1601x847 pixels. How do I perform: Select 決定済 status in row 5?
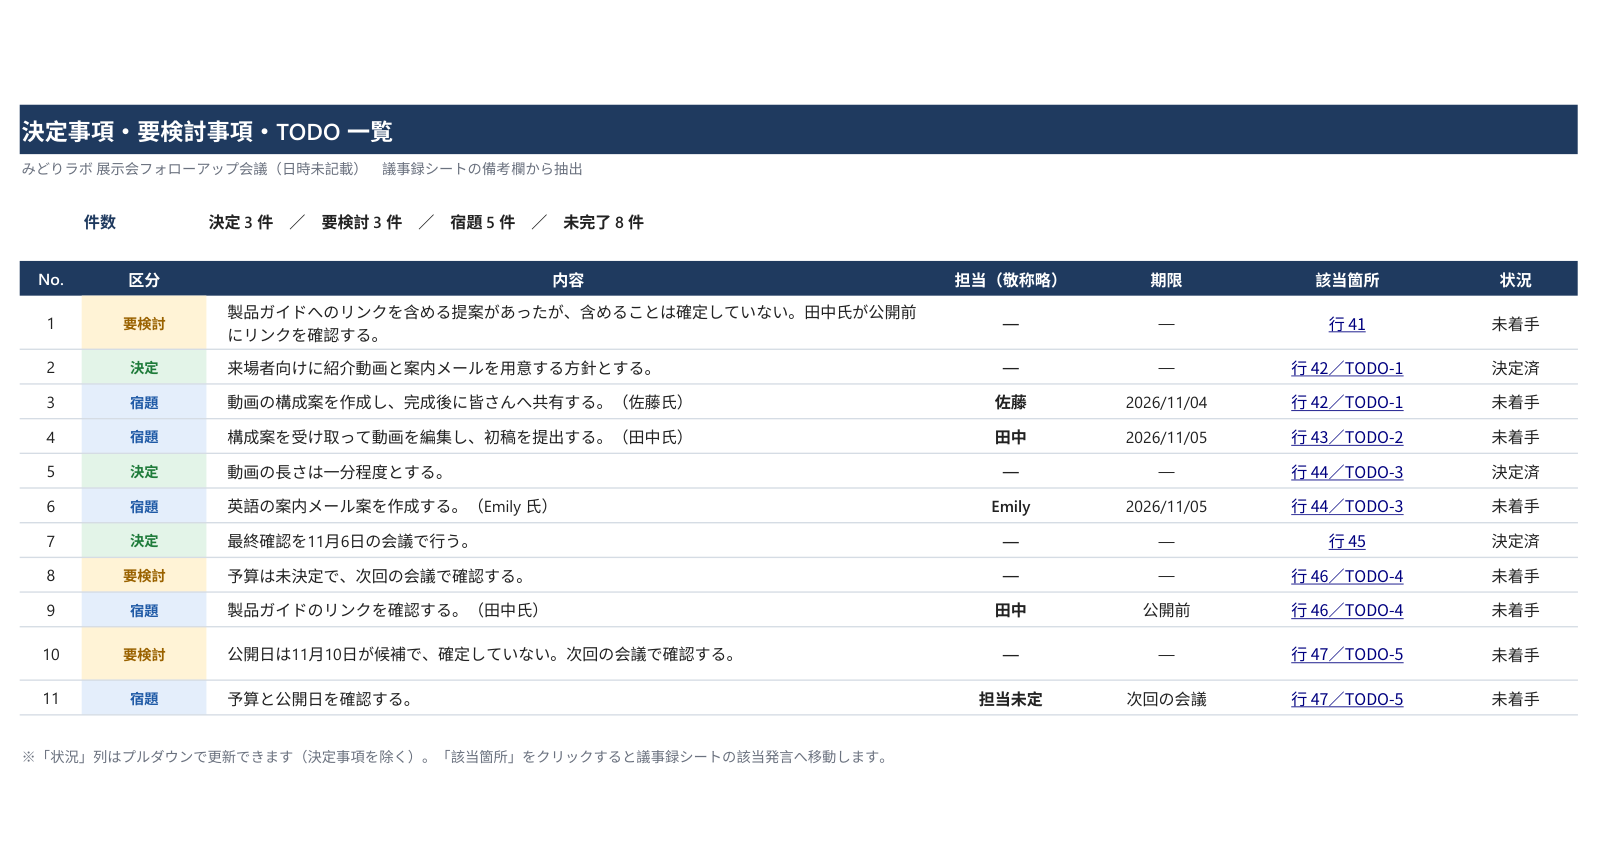[x=1515, y=472]
